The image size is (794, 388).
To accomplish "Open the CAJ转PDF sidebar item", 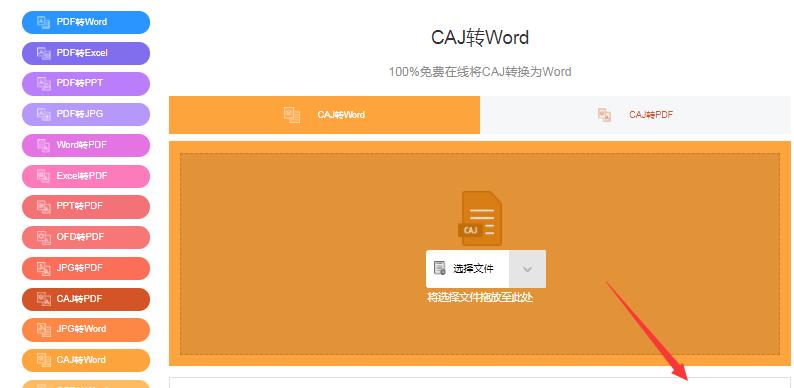I will tap(86, 299).
